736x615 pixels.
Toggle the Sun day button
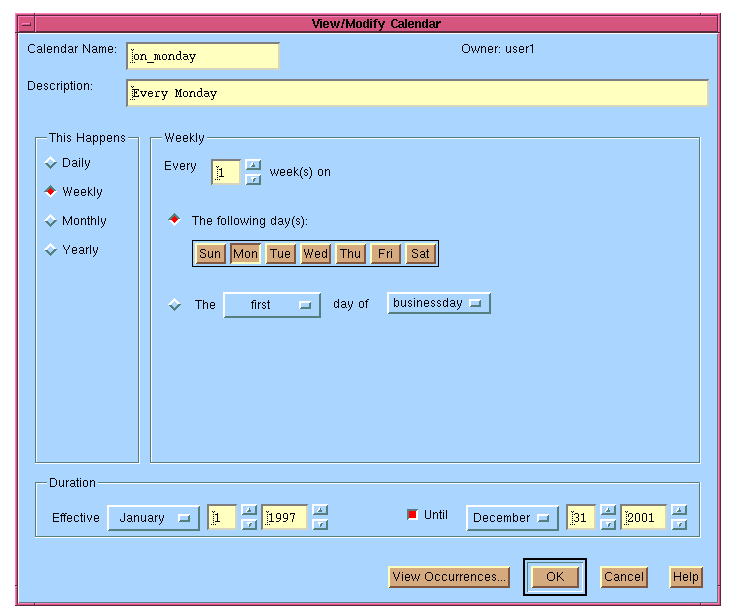click(x=210, y=254)
